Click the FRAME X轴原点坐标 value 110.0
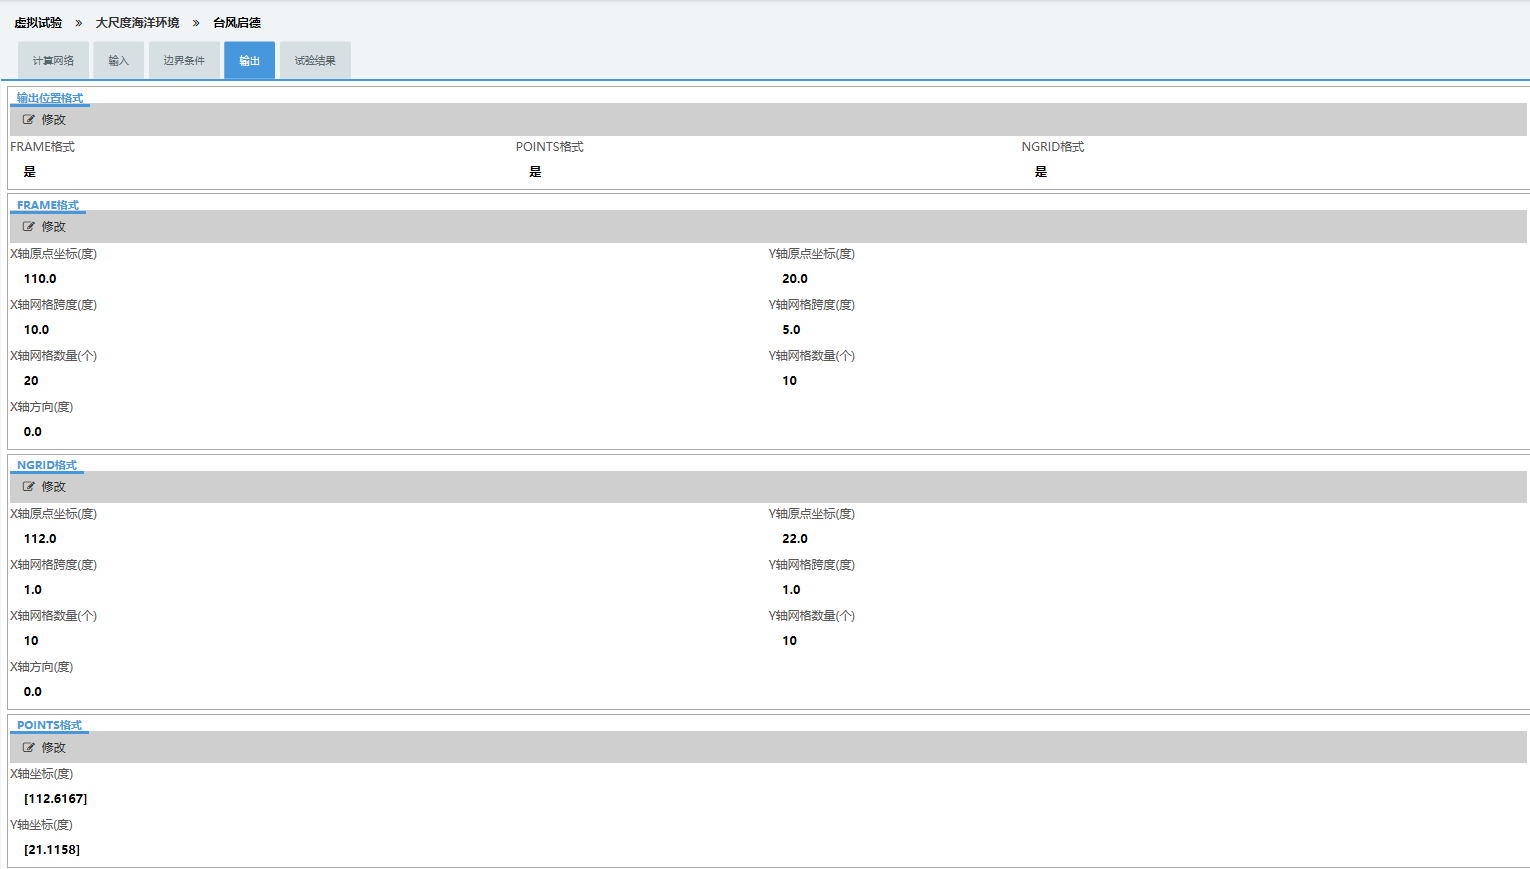1530x869 pixels. click(40, 279)
